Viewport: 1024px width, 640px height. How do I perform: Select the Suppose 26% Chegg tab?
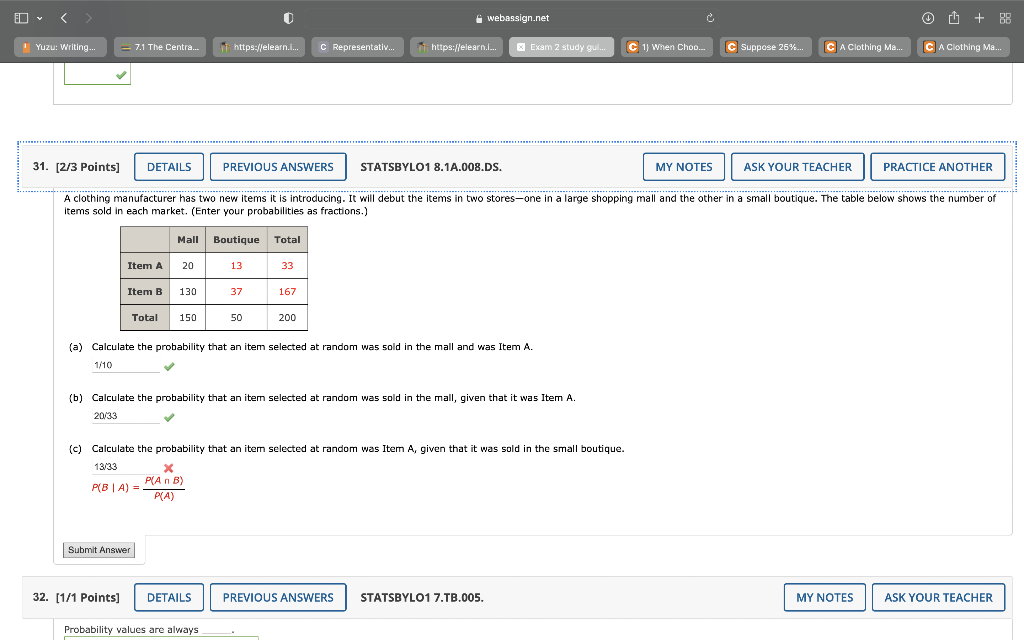tap(765, 46)
